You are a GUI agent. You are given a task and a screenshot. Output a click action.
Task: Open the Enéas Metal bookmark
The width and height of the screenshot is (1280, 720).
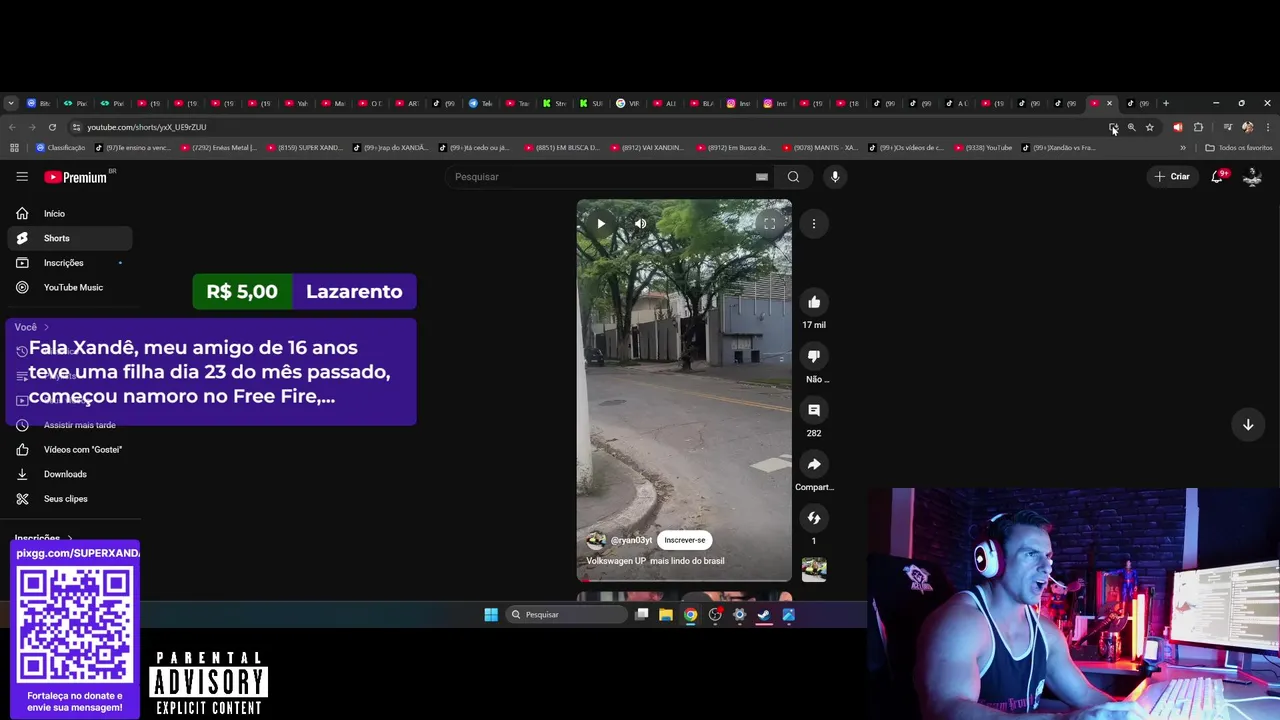[218, 148]
